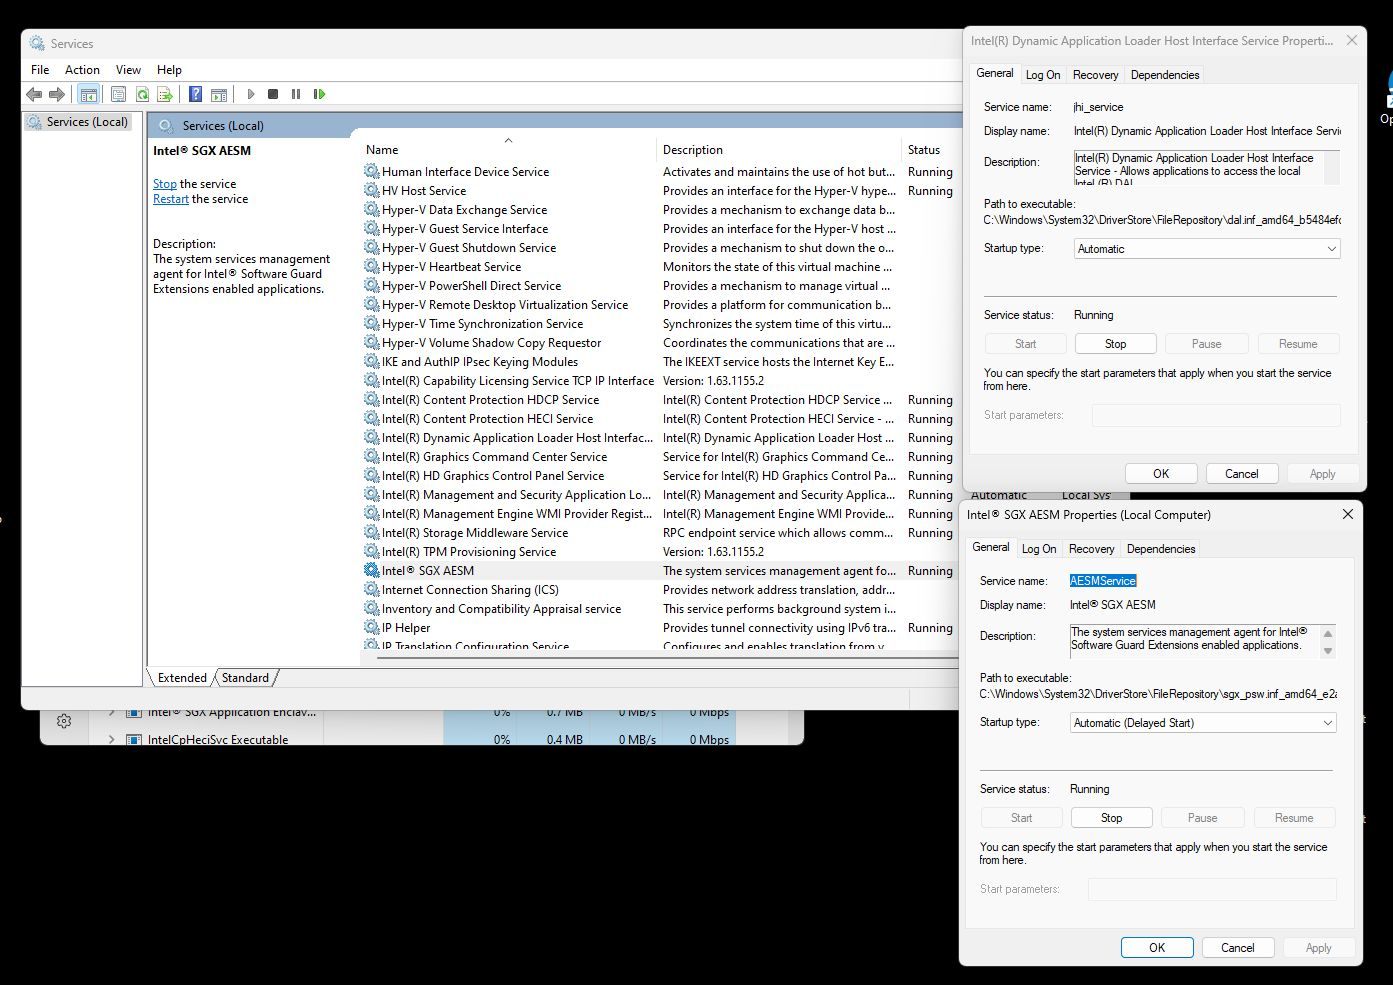
Task: Open Startup type dropdown showing Automatic (Delayed Start)
Action: pos(1203,723)
